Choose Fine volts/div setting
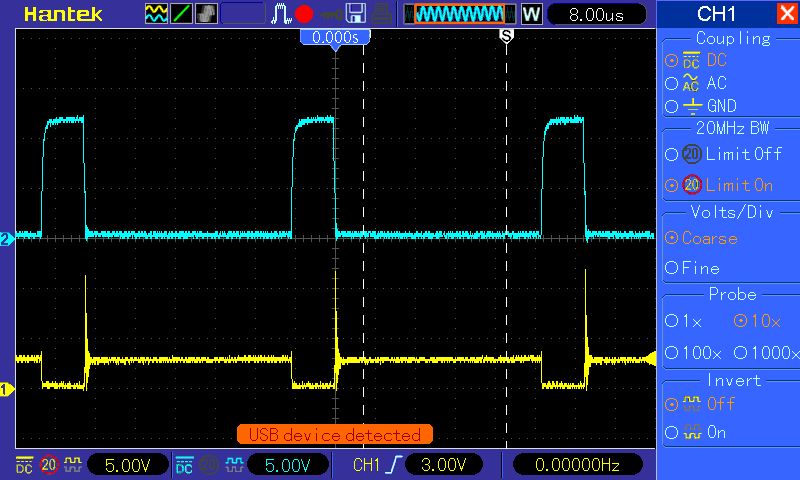 coord(671,268)
